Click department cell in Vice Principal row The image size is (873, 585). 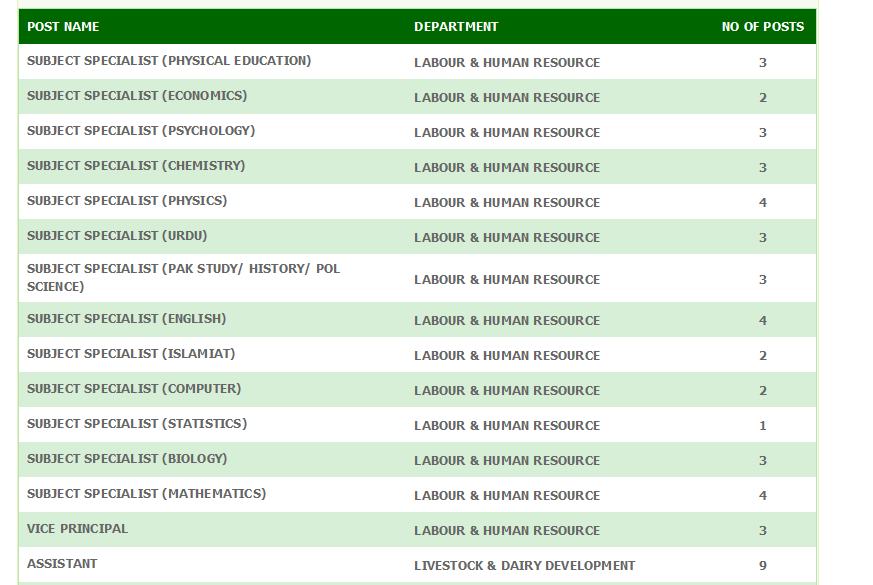click(x=507, y=531)
